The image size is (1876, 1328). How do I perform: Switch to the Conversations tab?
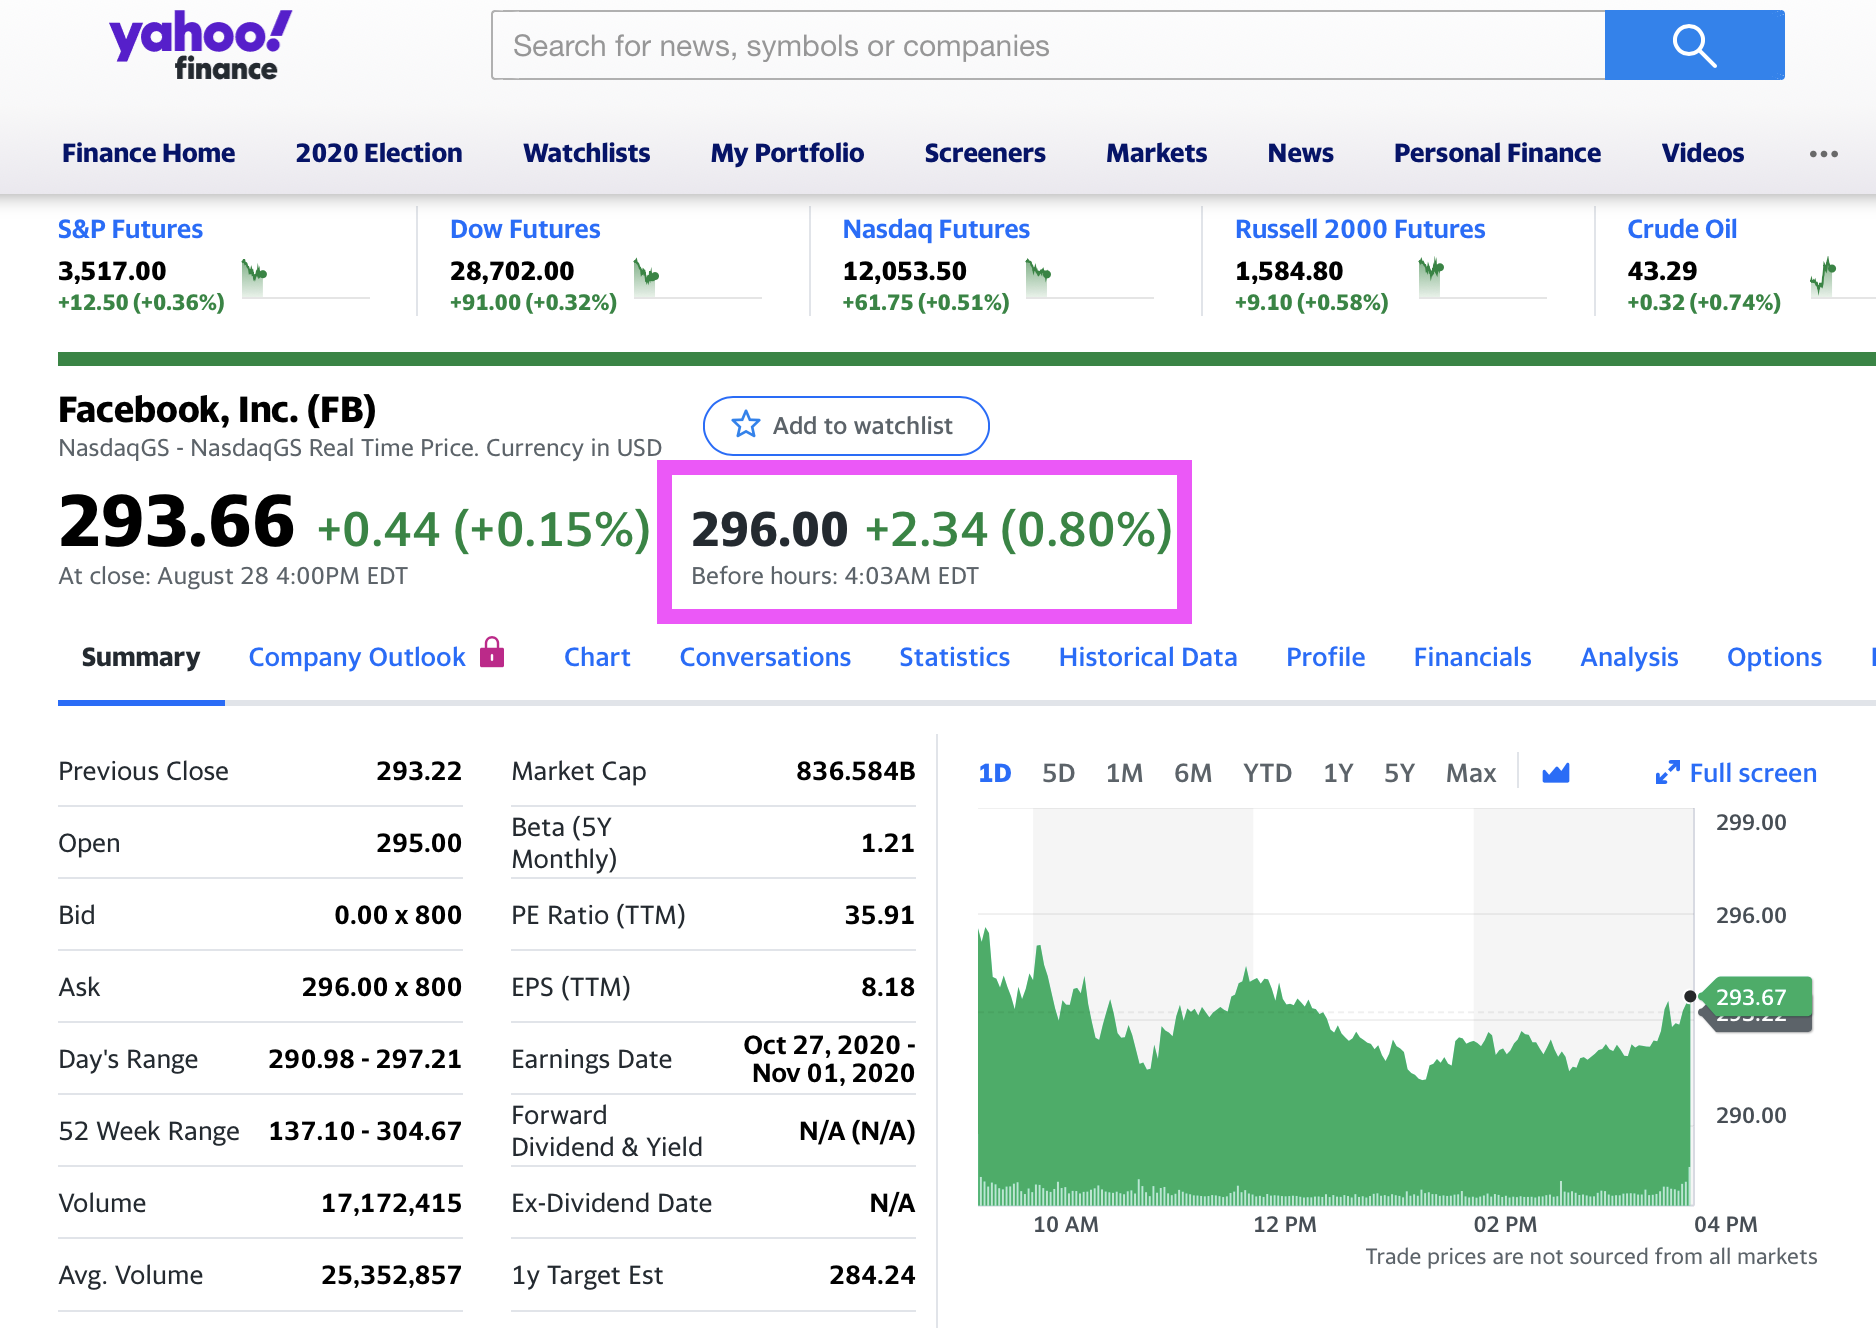coord(765,657)
